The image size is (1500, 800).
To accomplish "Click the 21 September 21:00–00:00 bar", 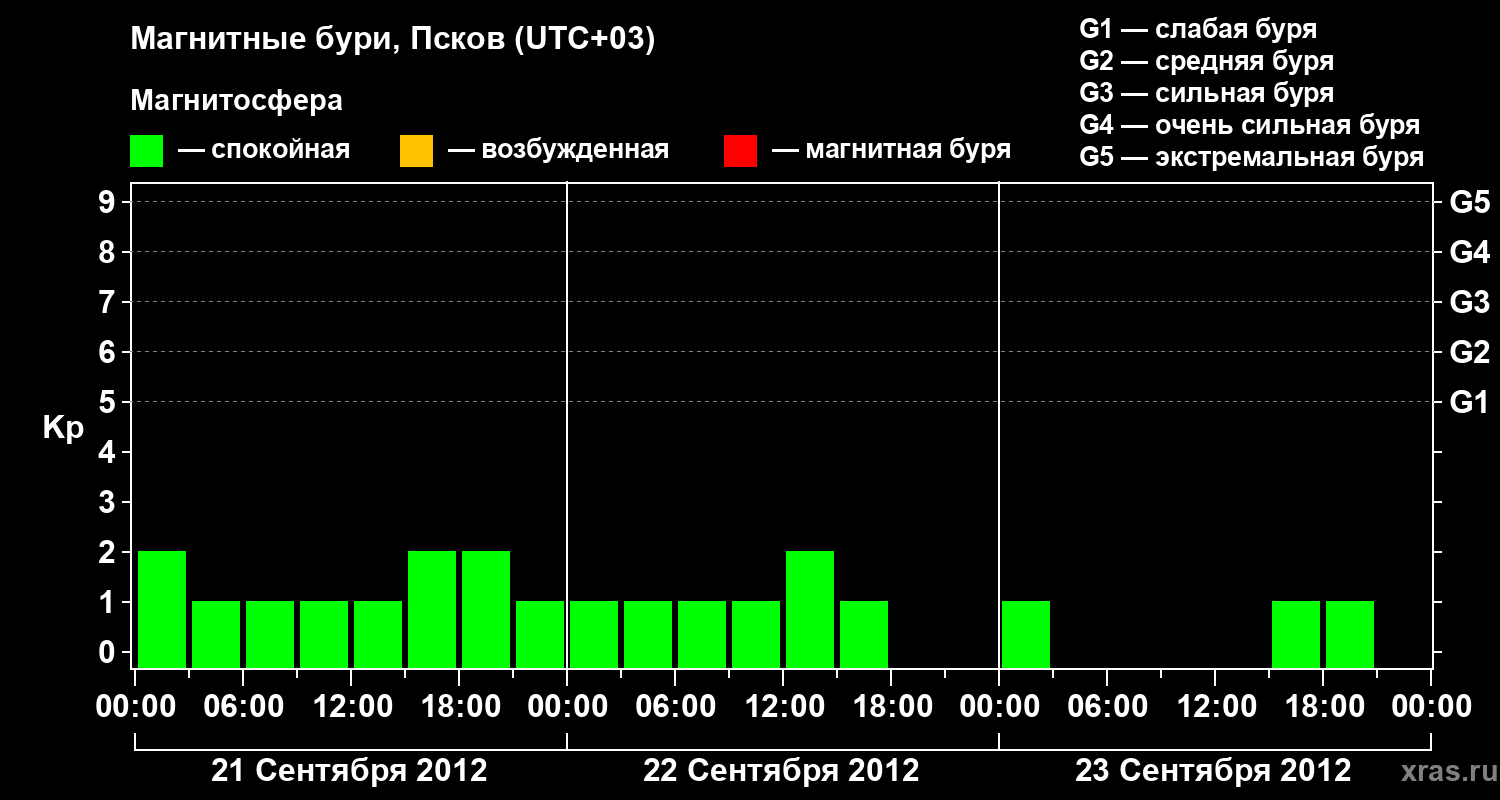I will 540,634.
